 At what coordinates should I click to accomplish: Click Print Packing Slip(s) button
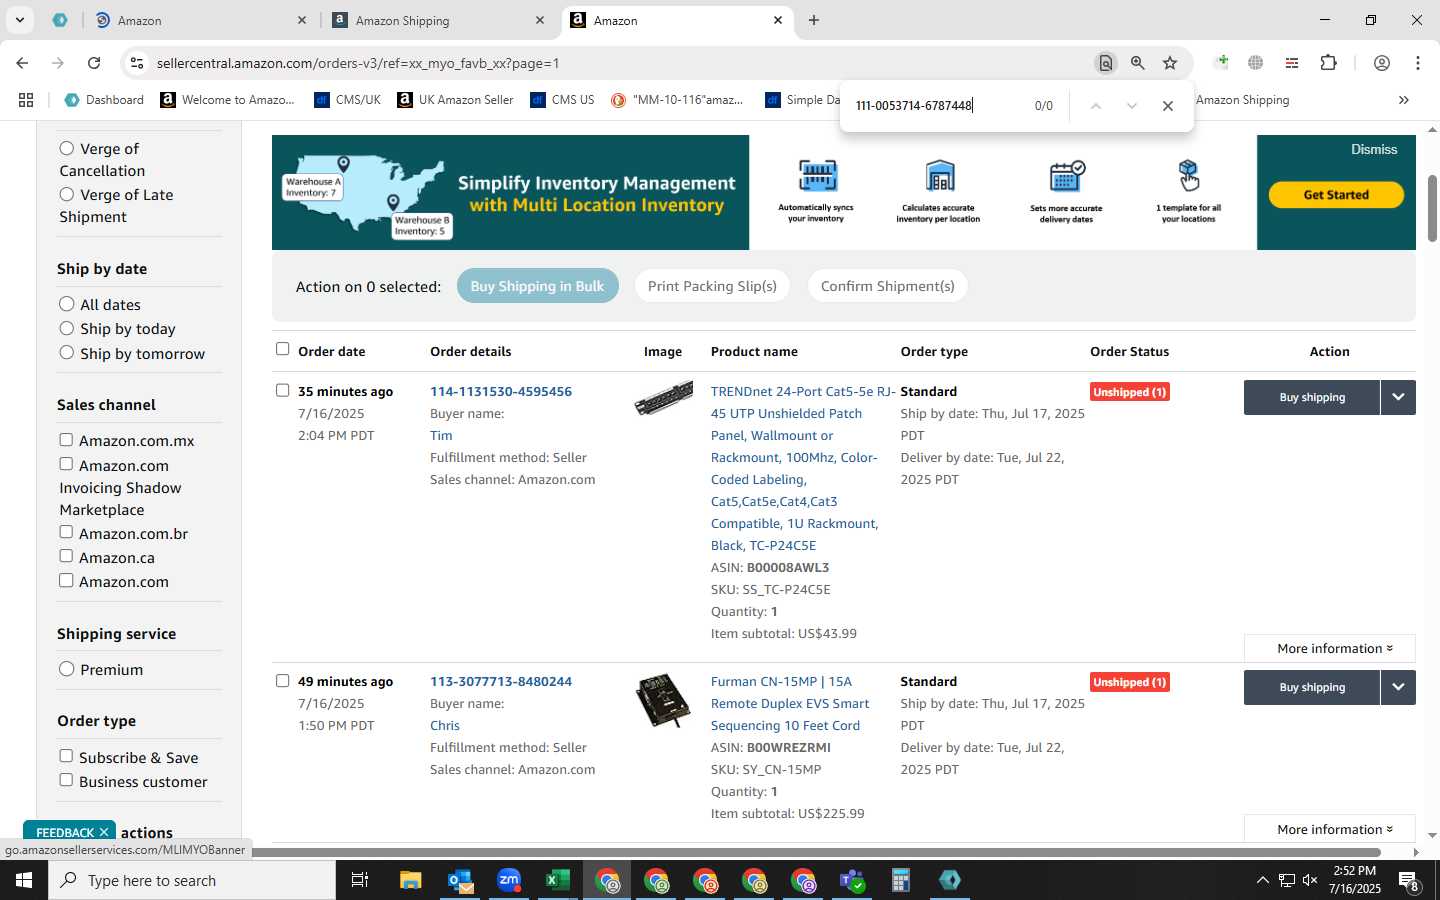(x=712, y=286)
